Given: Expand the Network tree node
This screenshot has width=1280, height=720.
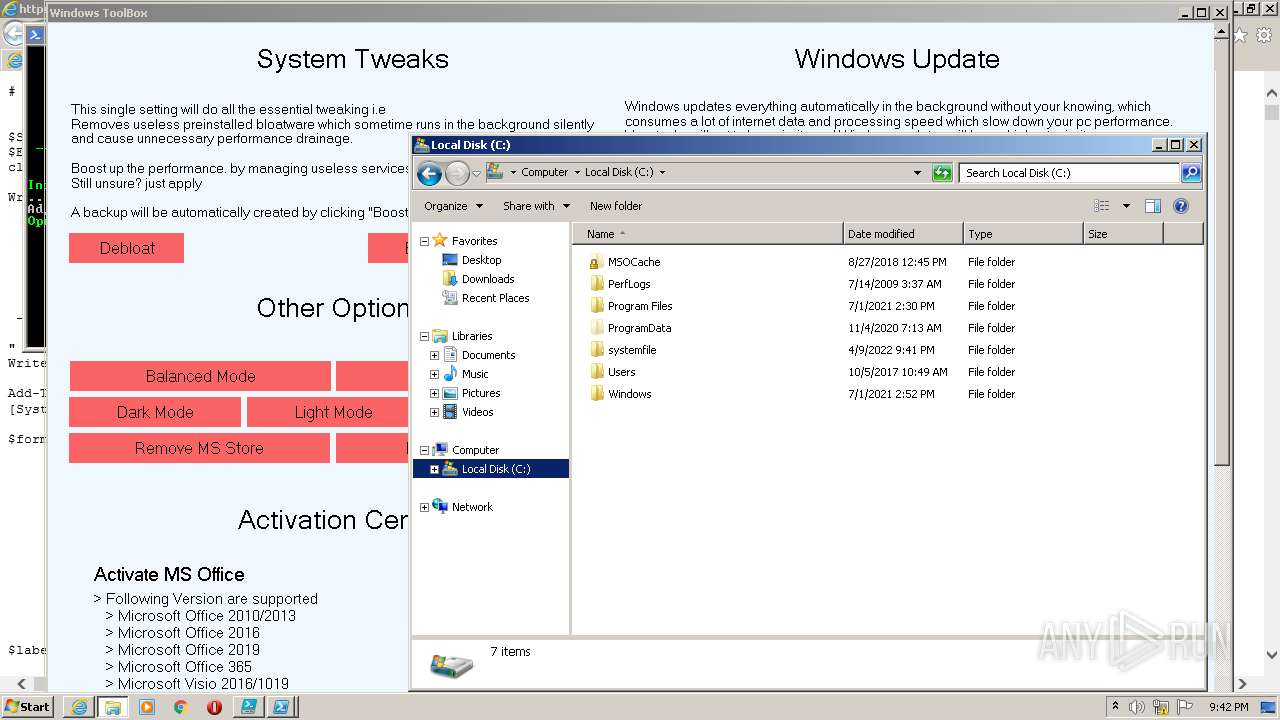Looking at the screenshot, I should pyautogui.click(x=424, y=507).
